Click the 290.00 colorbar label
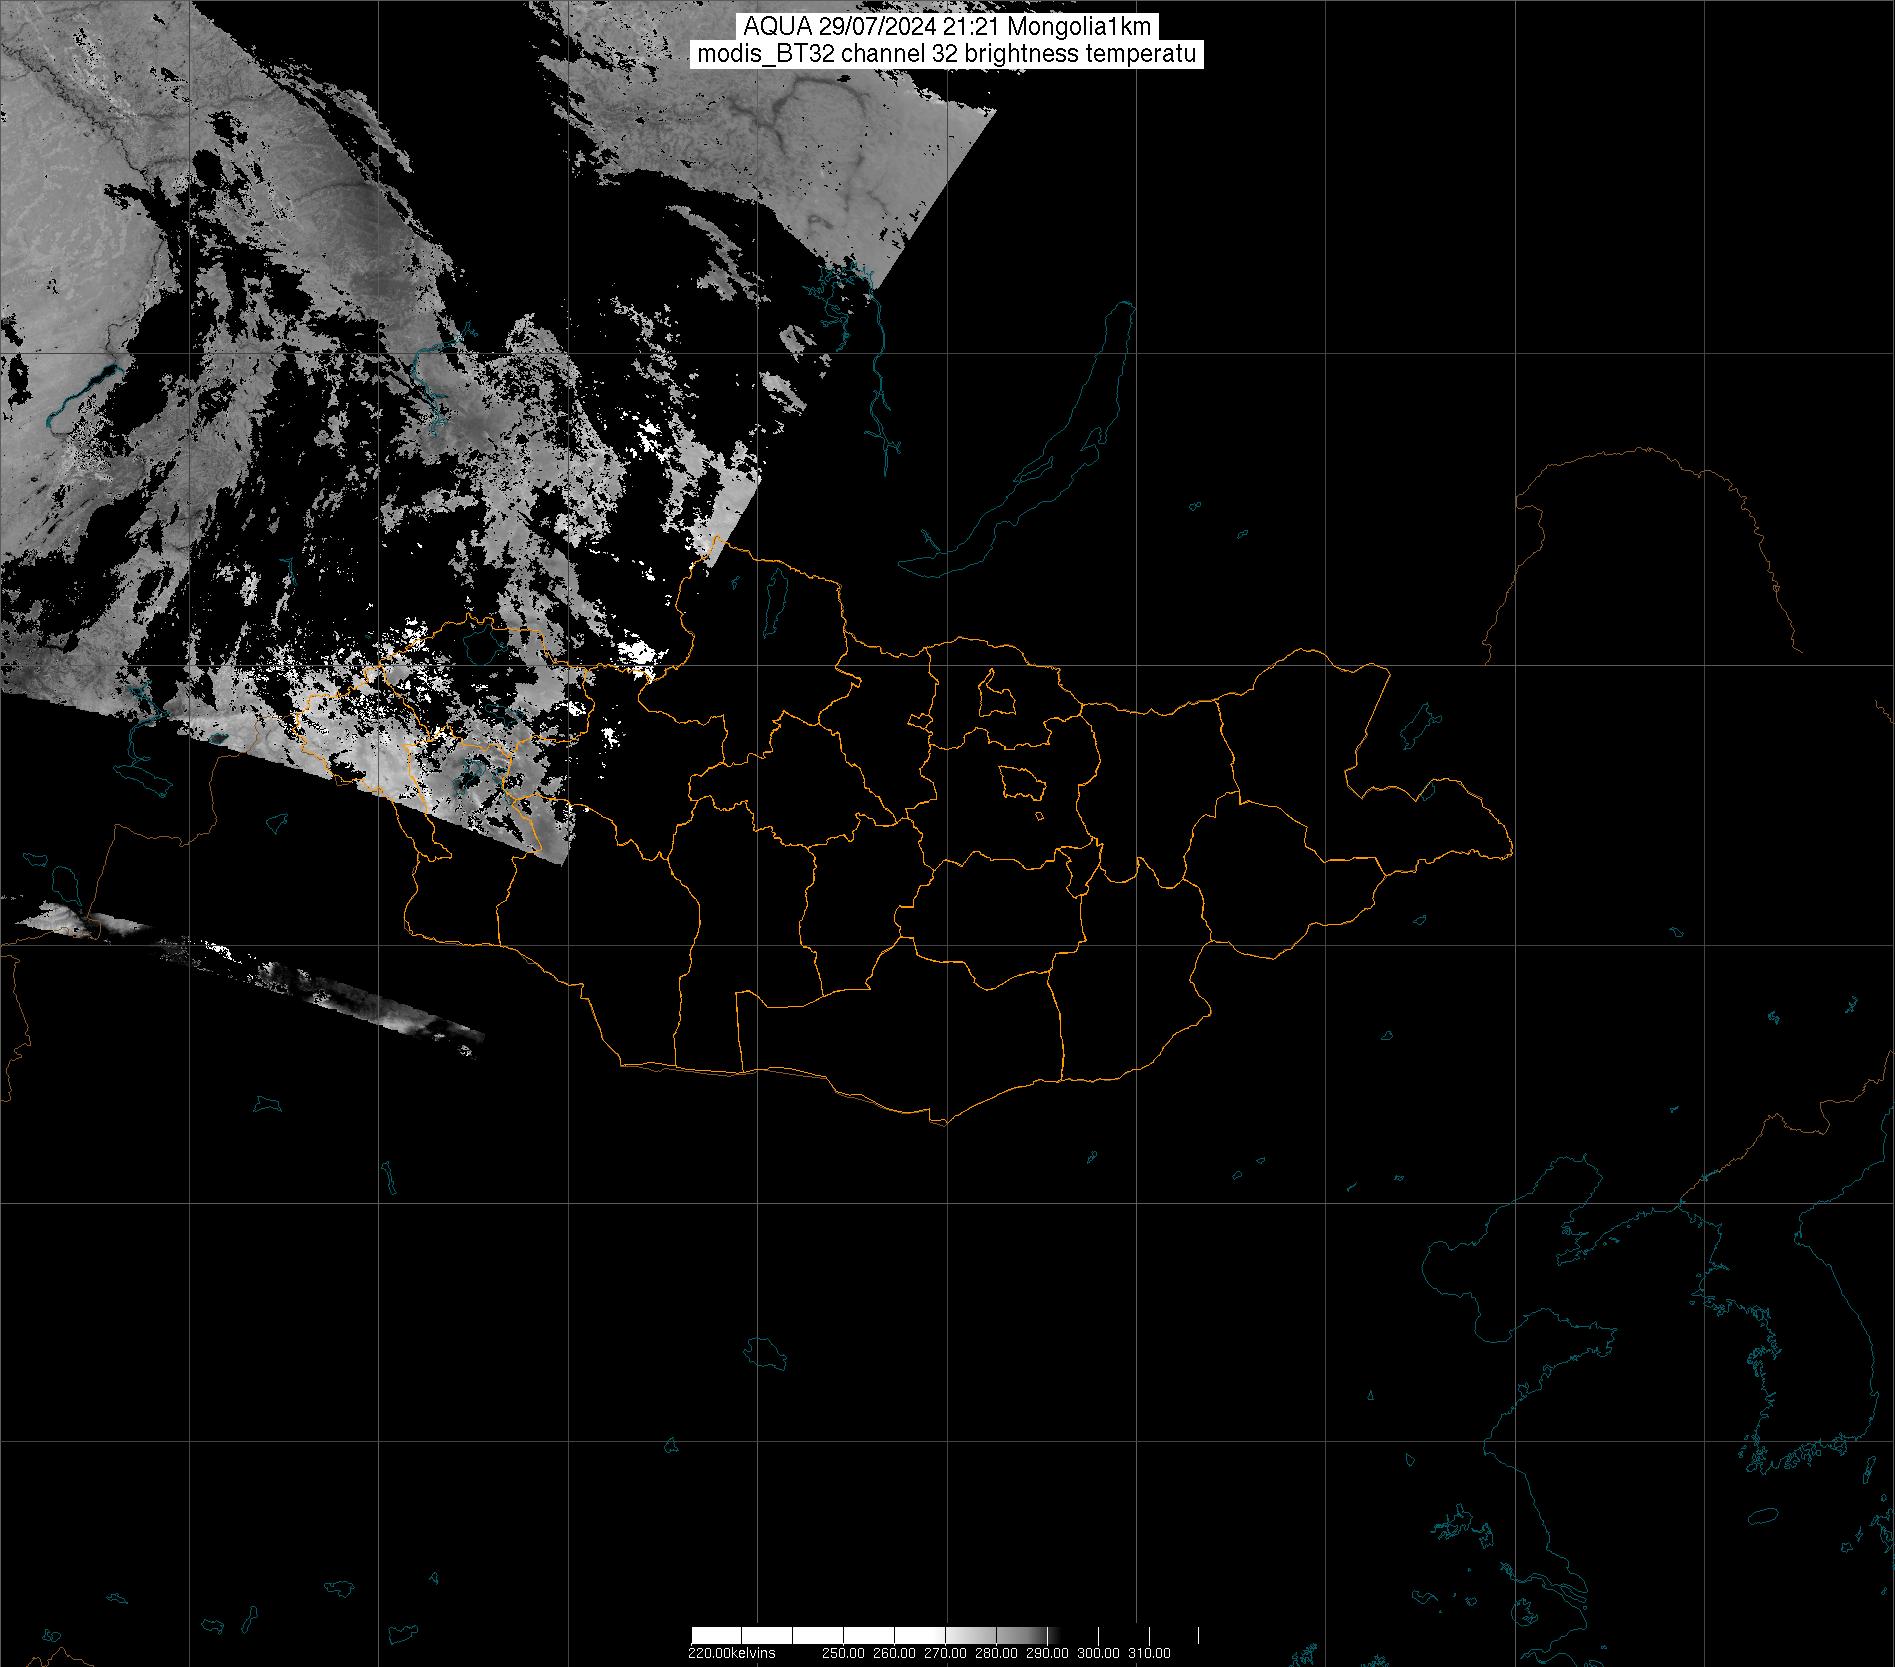This screenshot has width=1895, height=1667. click(x=1047, y=1653)
